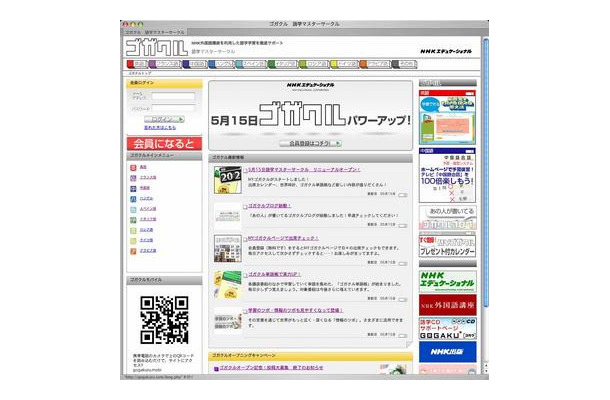The height and width of the screenshot is (400, 610).
Task: Open the blue NHK出版 banner
Action: point(447,352)
